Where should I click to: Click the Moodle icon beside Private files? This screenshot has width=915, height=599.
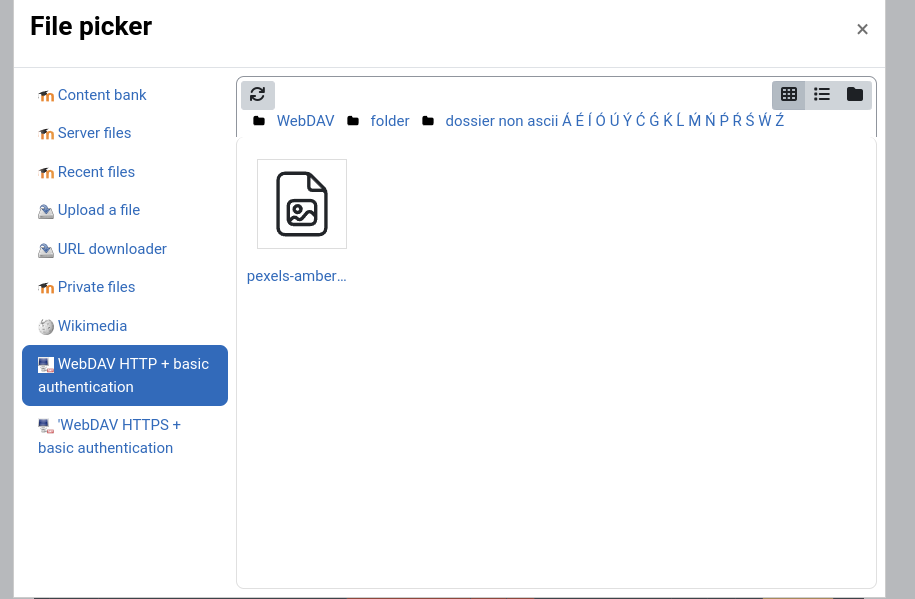point(46,288)
